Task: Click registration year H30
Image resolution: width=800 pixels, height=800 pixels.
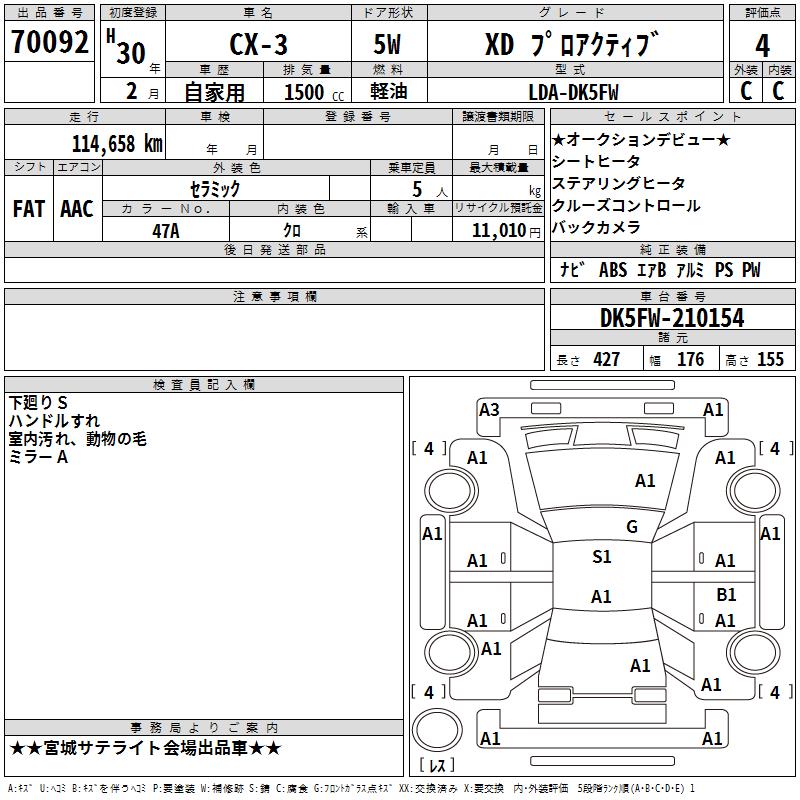Action: pyautogui.click(x=127, y=47)
